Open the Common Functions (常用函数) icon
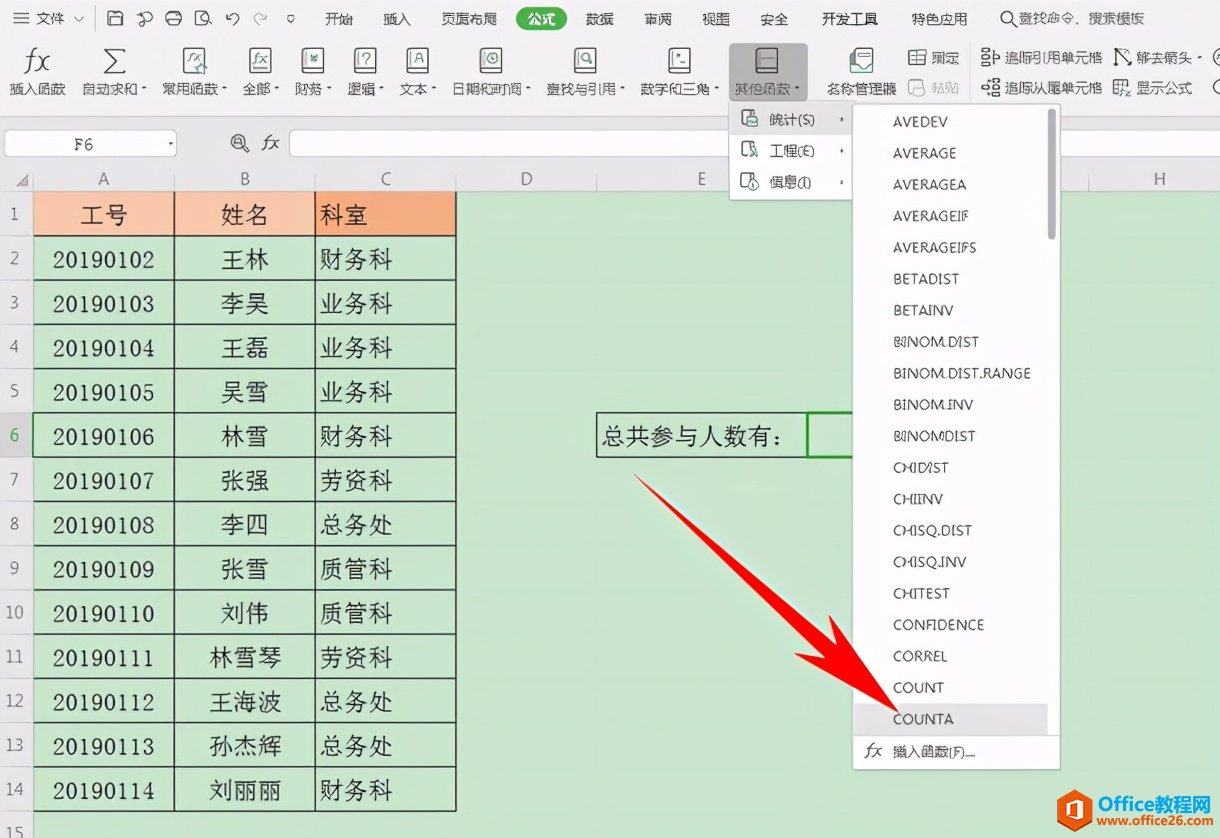 click(x=195, y=62)
